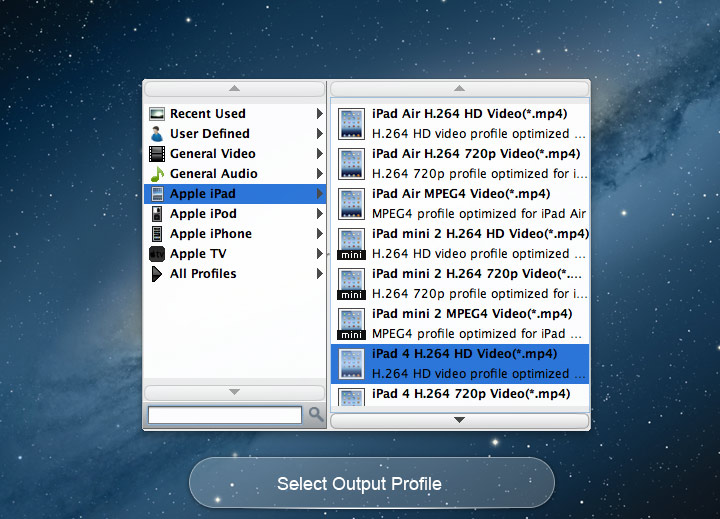Click the Apple iPad category icon
This screenshot has width=720, height=519.
tap(157, 194)
